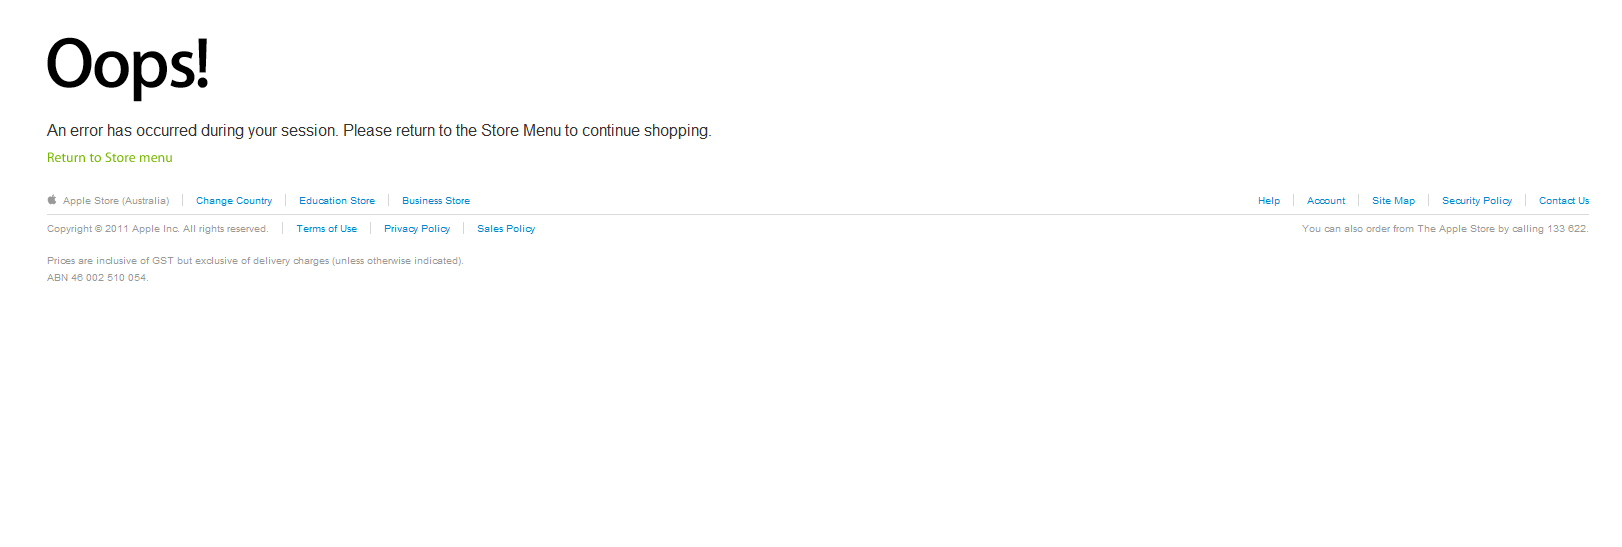The width and height of the screenshot is (1622, 547).
Task: Read the Terms of Use link
Action: tap(327, 229)
